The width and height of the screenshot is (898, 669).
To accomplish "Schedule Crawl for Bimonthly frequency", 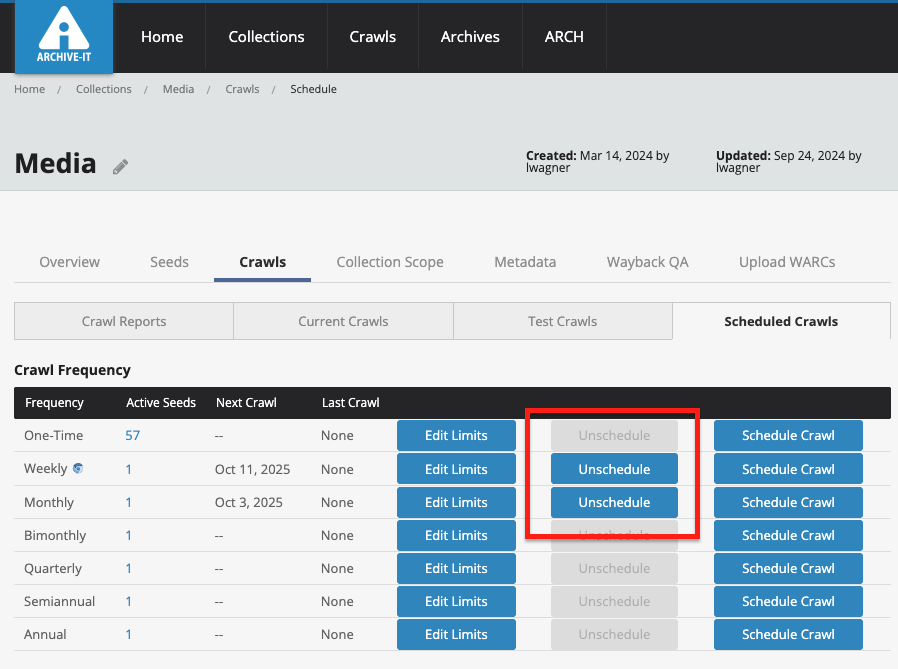I will tap(788, 536).
